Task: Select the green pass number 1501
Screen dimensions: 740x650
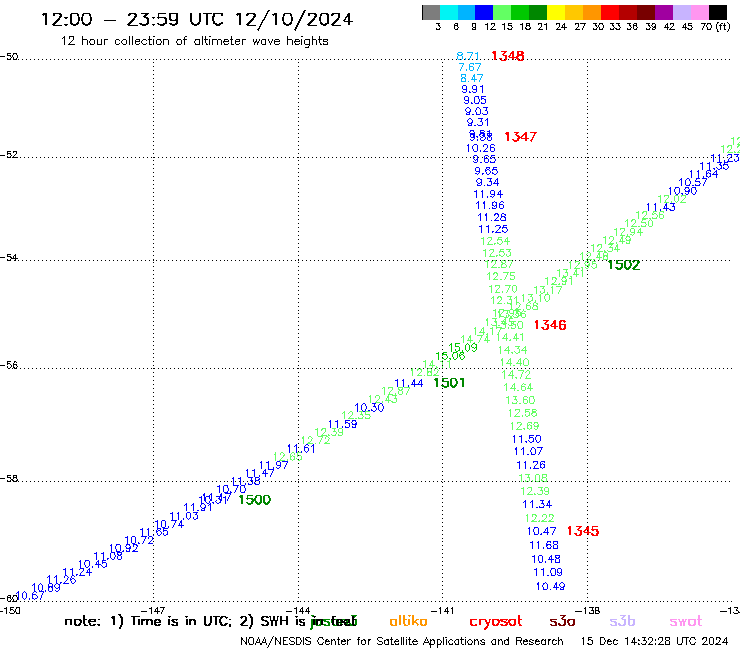Action: [449, 383]
